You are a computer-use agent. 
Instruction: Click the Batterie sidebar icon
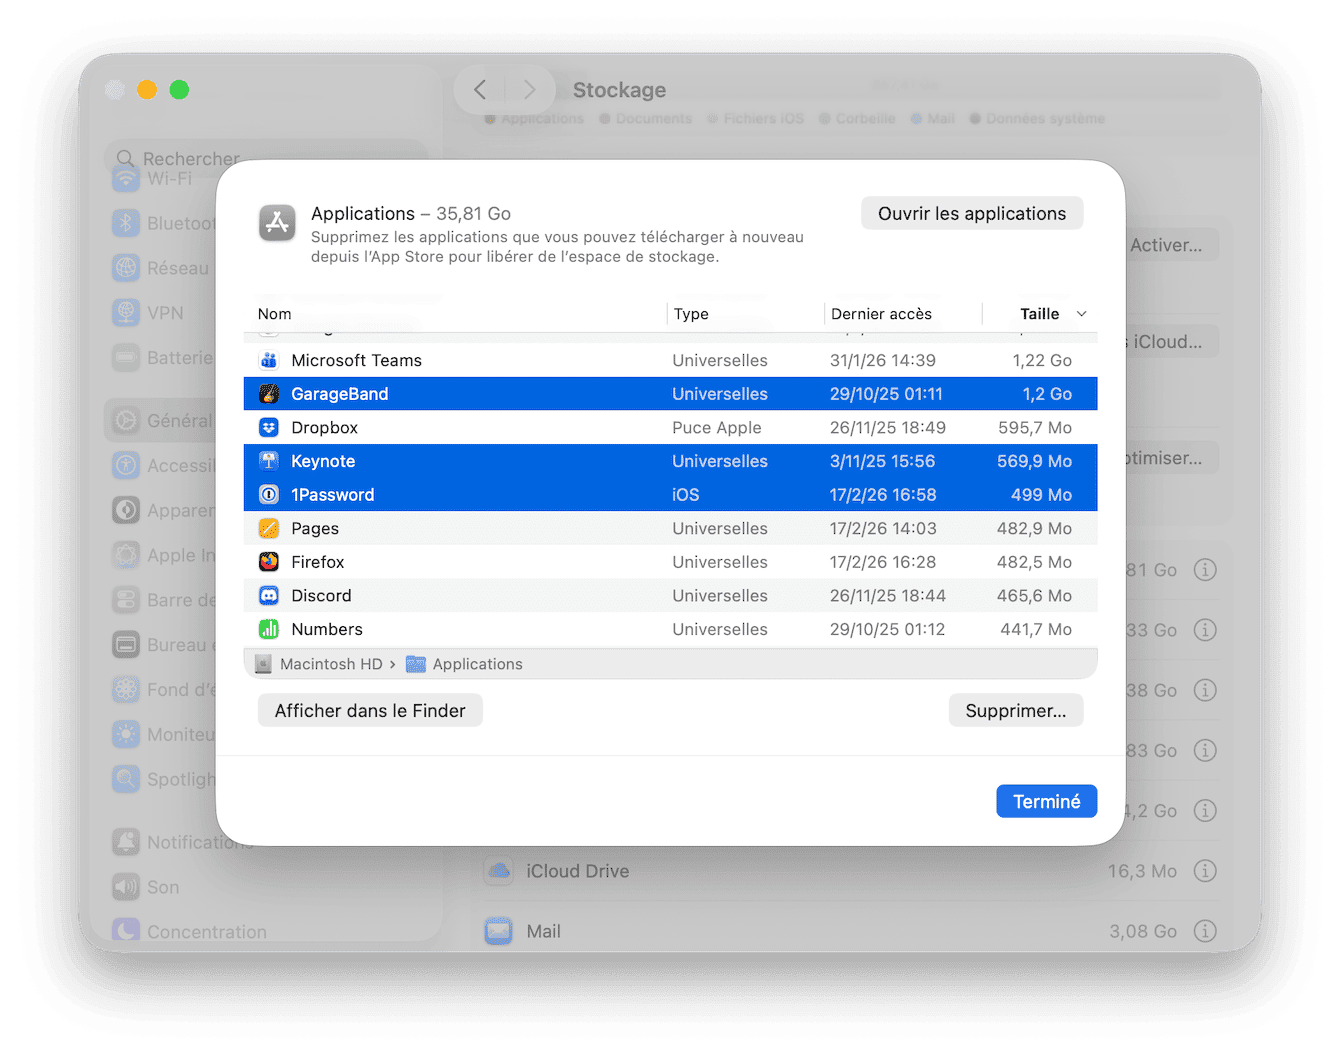(x=126, y=357)
